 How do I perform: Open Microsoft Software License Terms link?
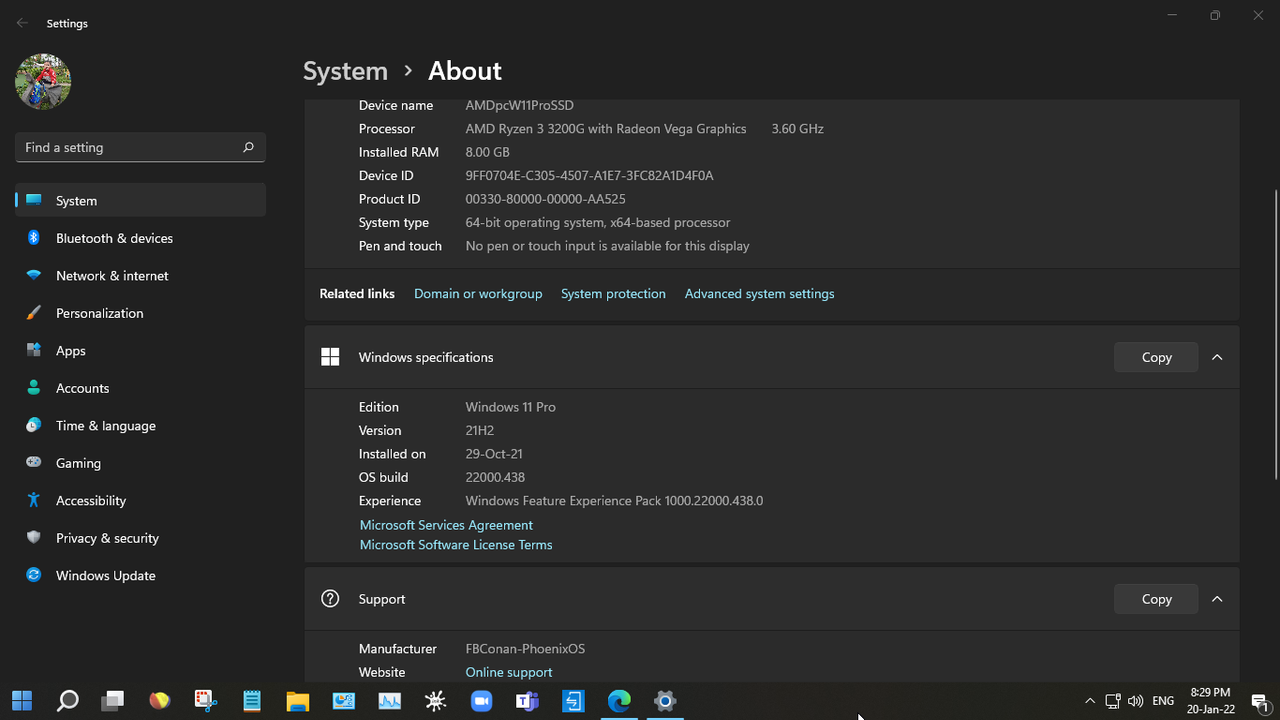point(456,545)
